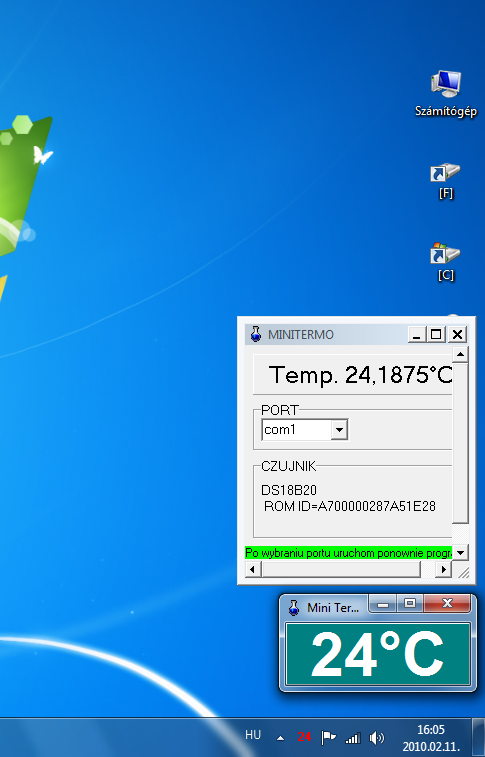Open the Action Center flag tray icon
Screen dimensions: 485x757
click(329, 737)
